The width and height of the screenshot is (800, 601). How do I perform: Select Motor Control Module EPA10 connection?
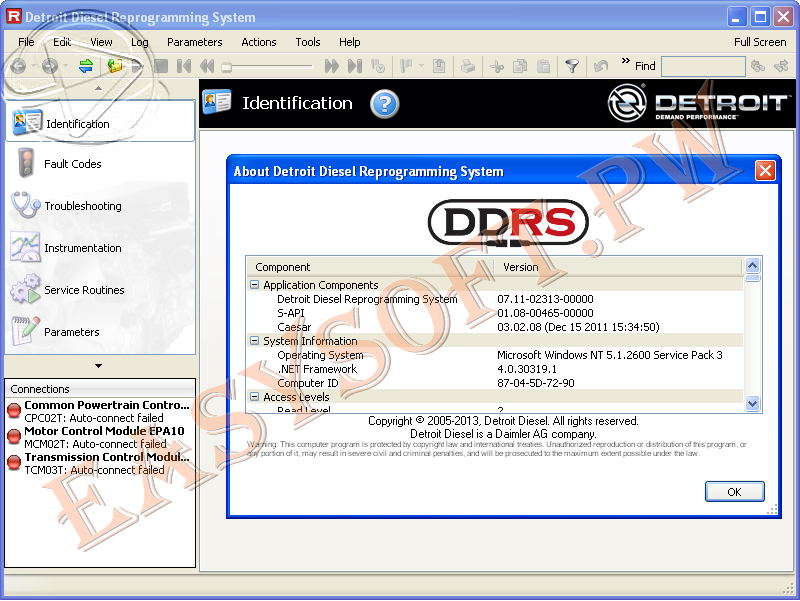pyautogui.click(x=100, y=437)
